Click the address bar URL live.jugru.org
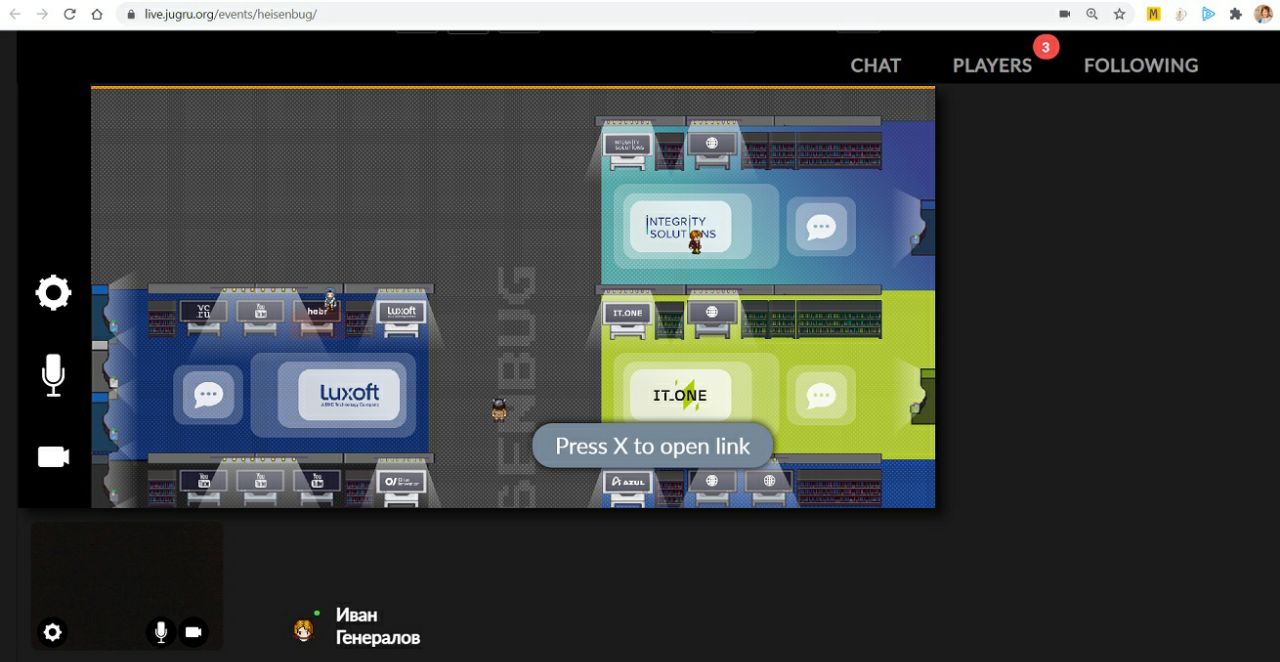This screenshot has width=1280, height=662. point(230,14)
